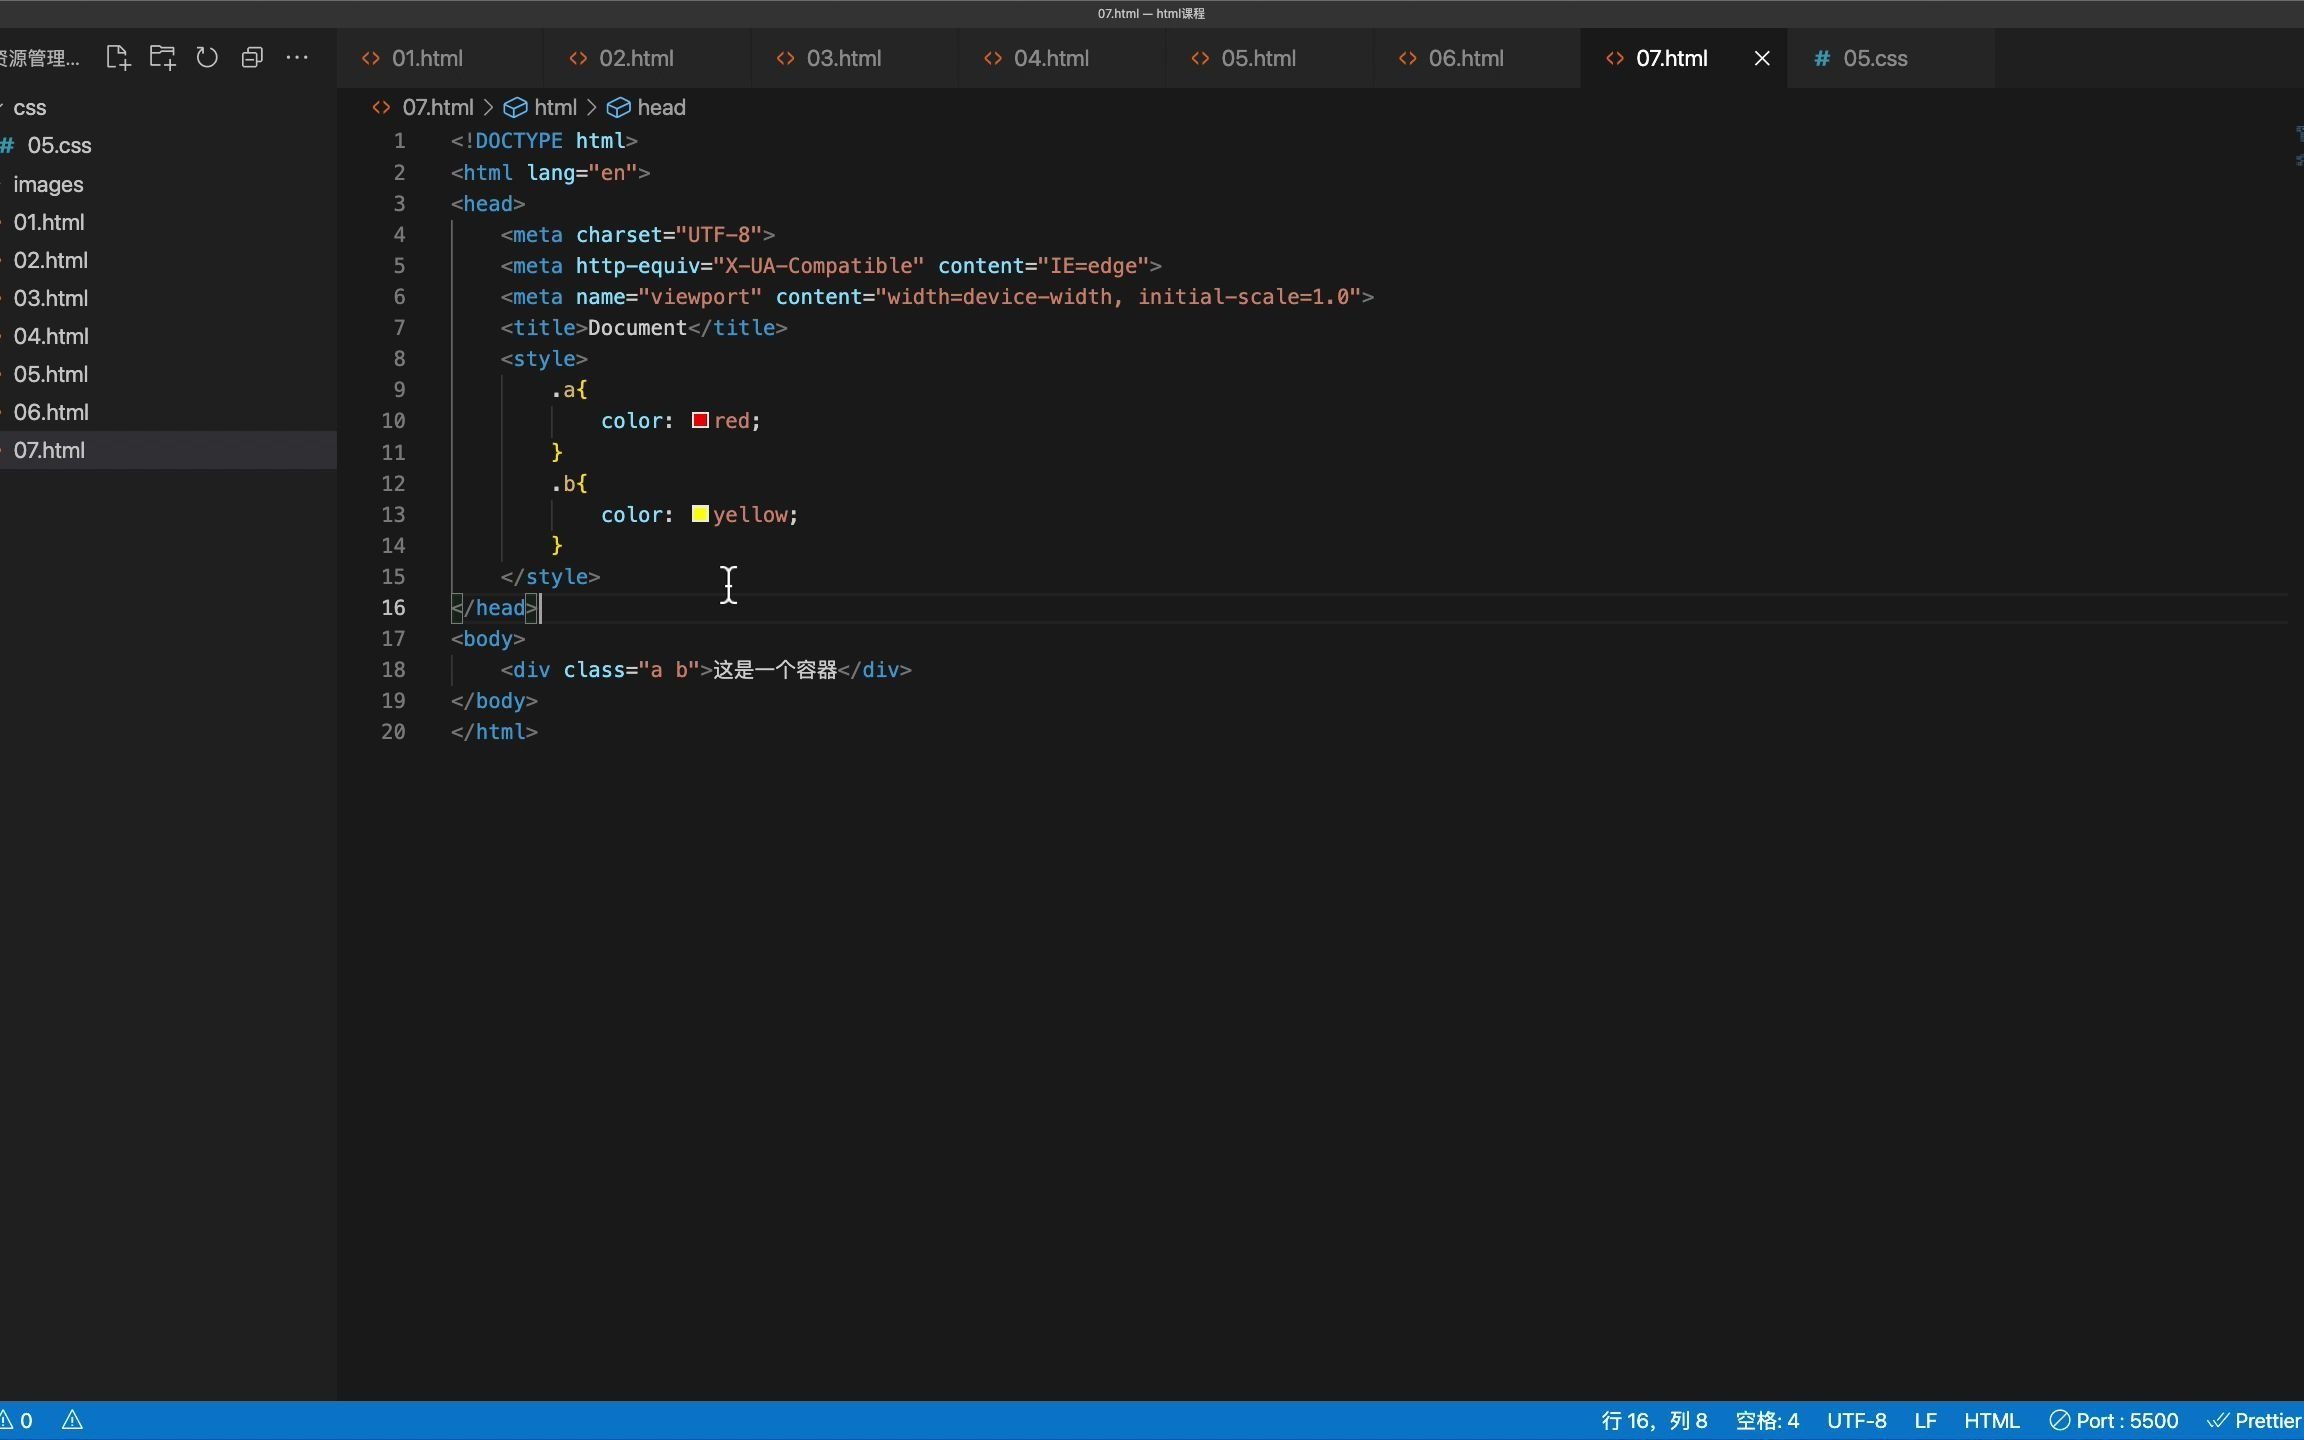Click the closing html tag on line 20
The width and height of the screenshot is (2304, 1440).
pyautogui.click(x=494, y=732)
